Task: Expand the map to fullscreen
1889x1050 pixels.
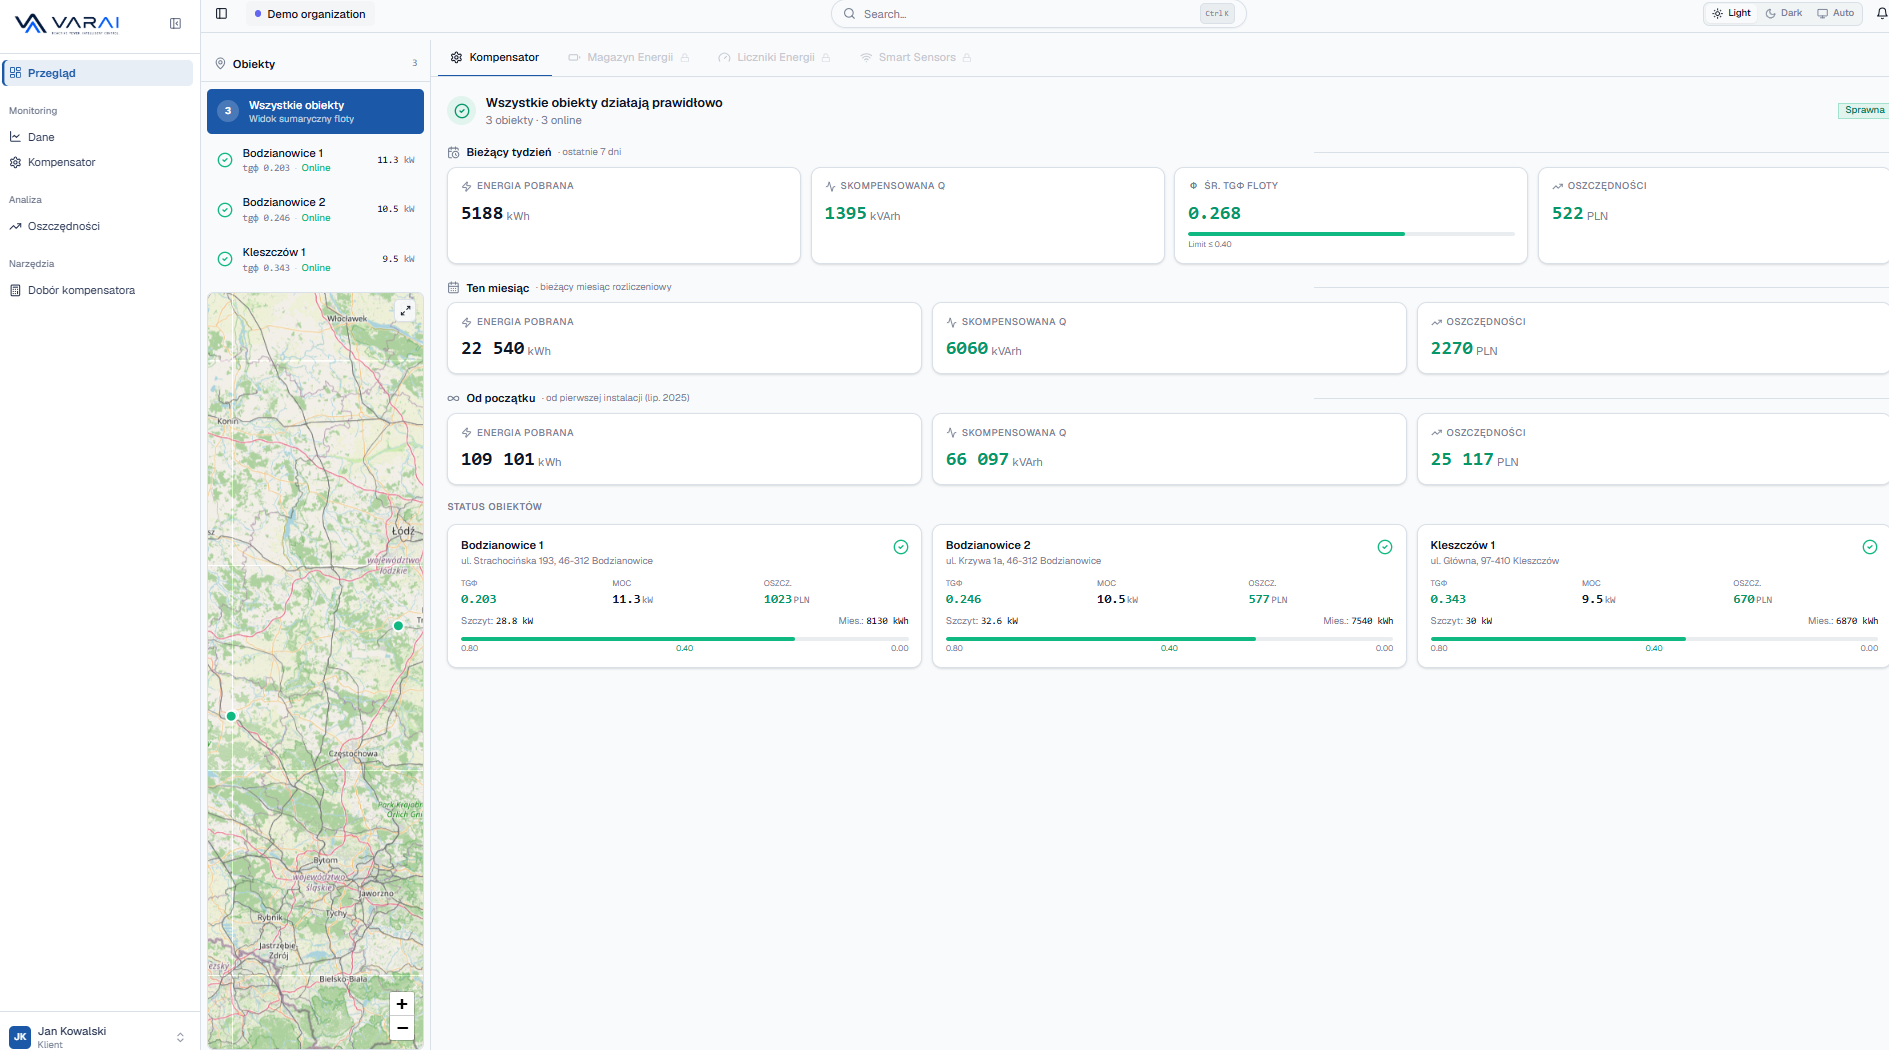Action: click(x=405, y=311)
